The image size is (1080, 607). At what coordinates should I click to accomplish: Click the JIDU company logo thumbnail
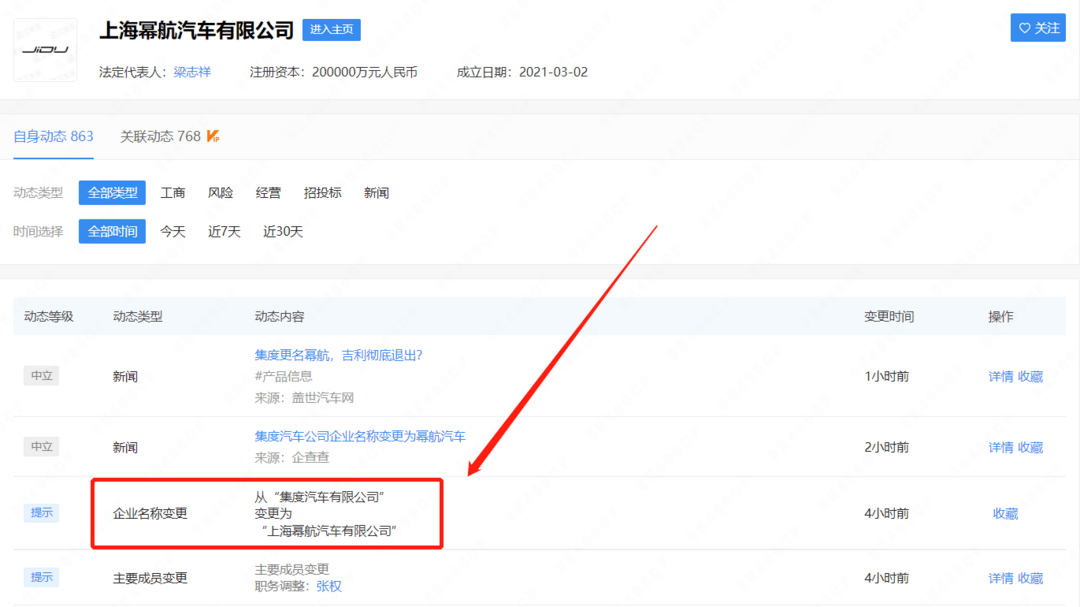45,50
